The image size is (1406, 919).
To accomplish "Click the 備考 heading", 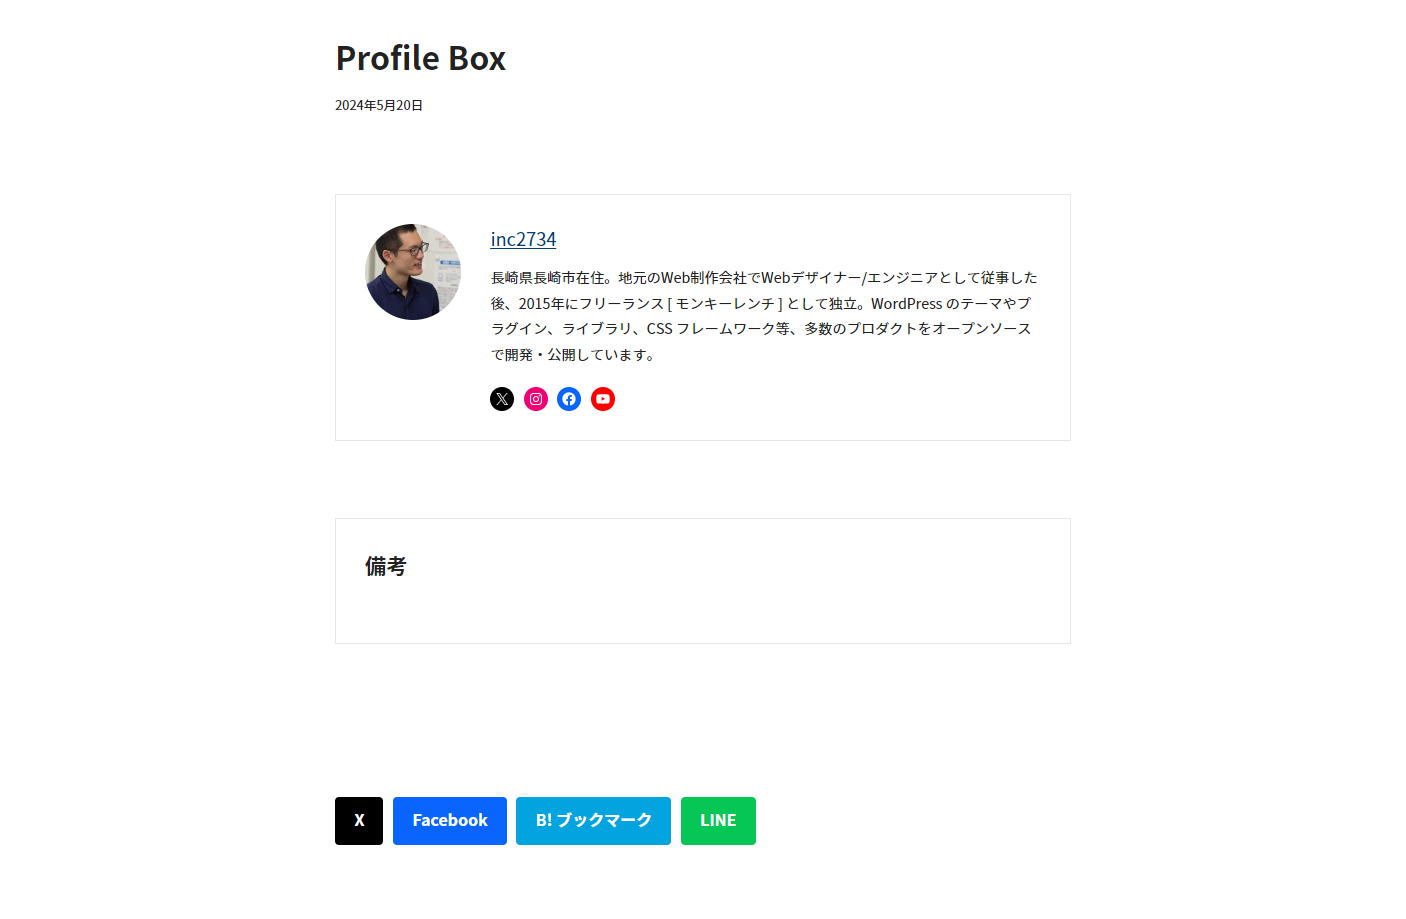I will (x=386, y=567).
